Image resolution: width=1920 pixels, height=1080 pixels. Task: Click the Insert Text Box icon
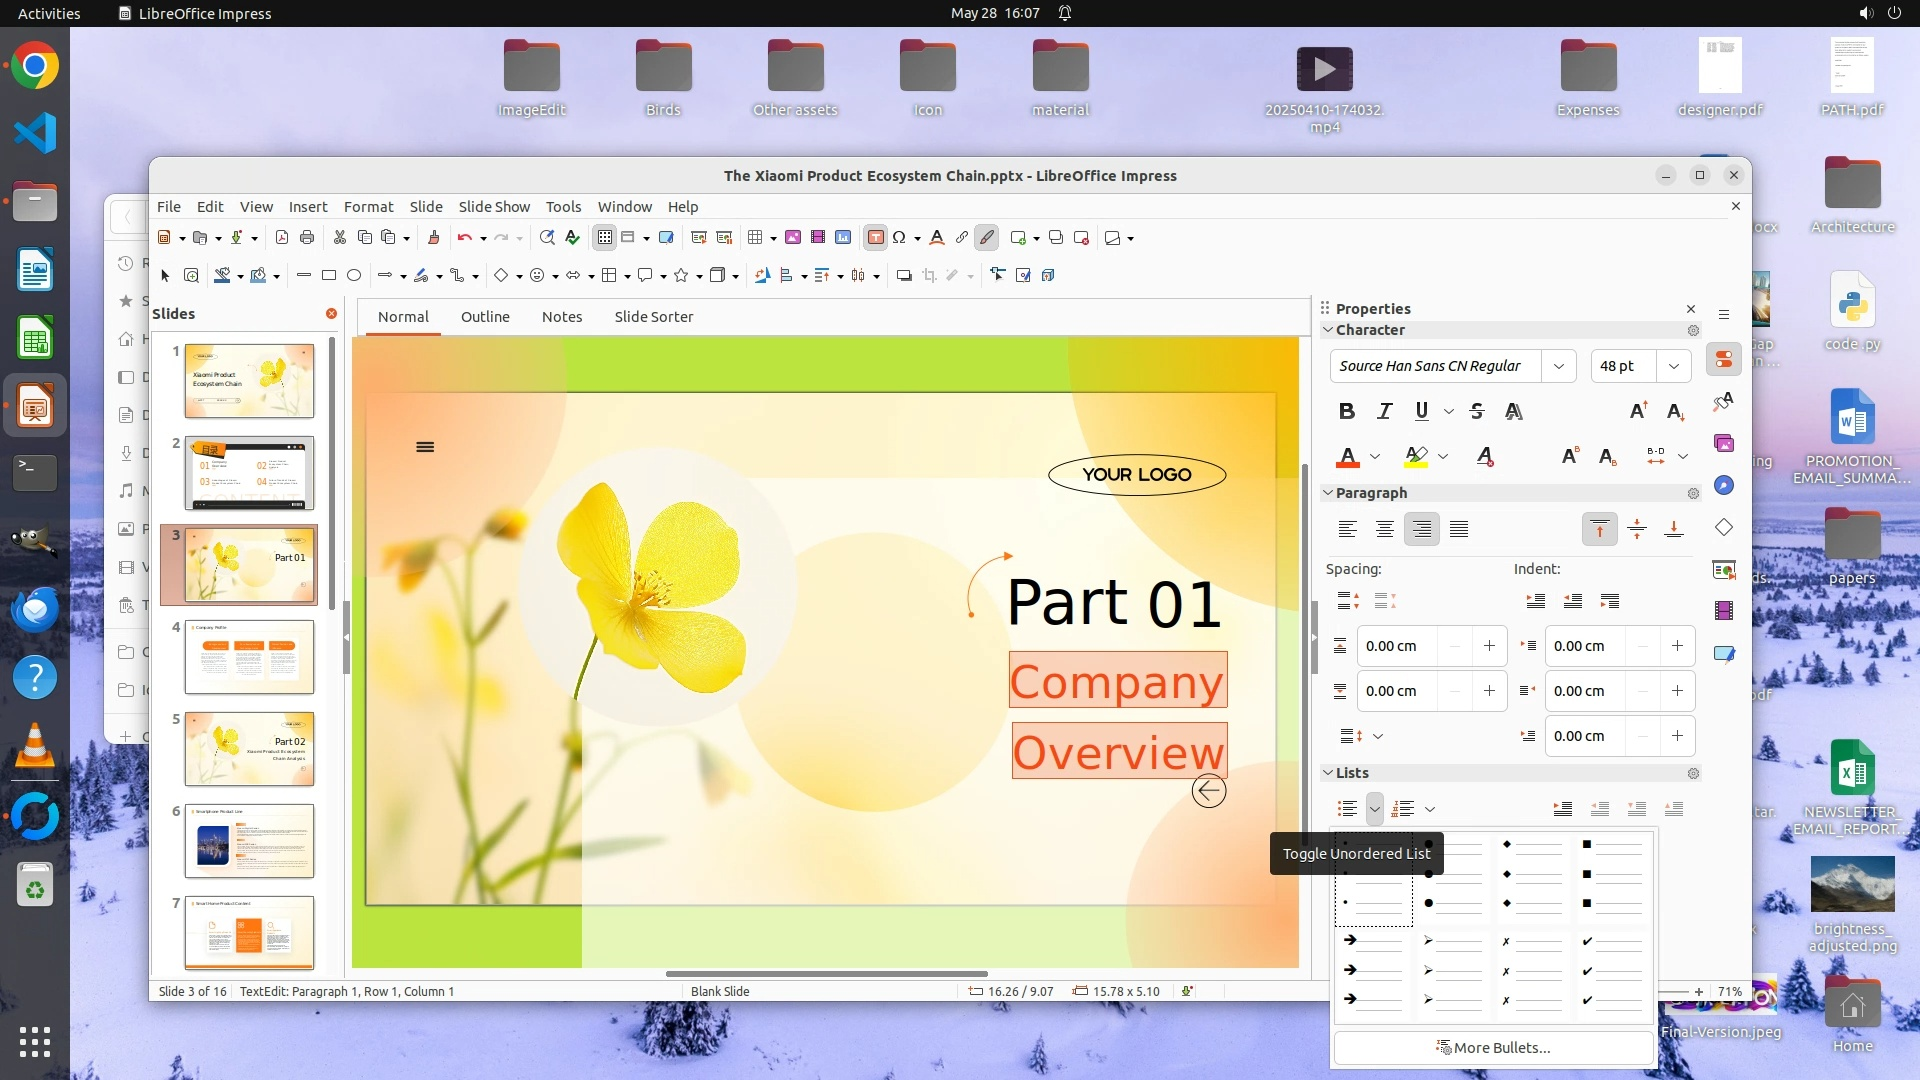click(x=875, y=237)
